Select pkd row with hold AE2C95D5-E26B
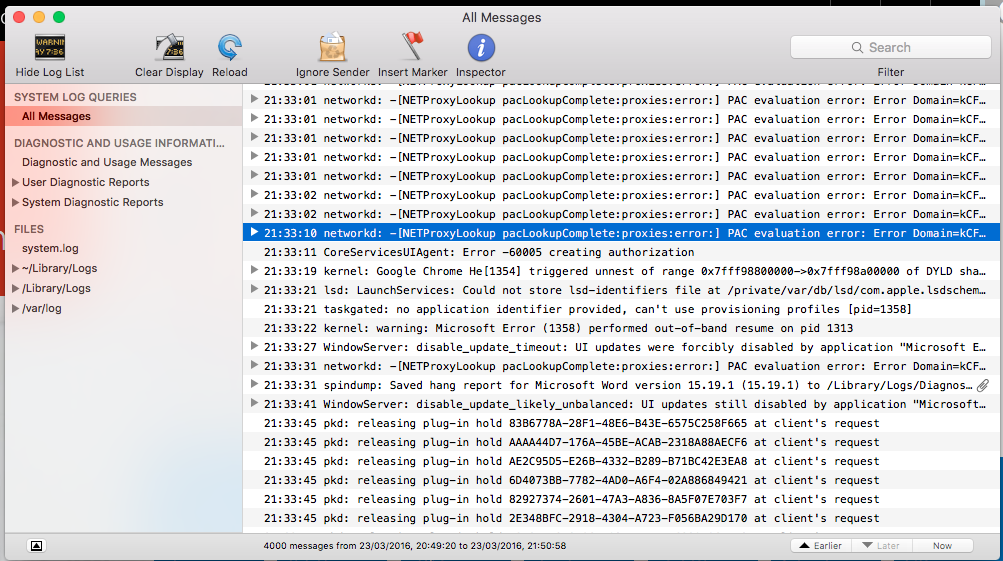This screenshot has width=1003, height=561. pyautogui.click(x=621, y=461)
